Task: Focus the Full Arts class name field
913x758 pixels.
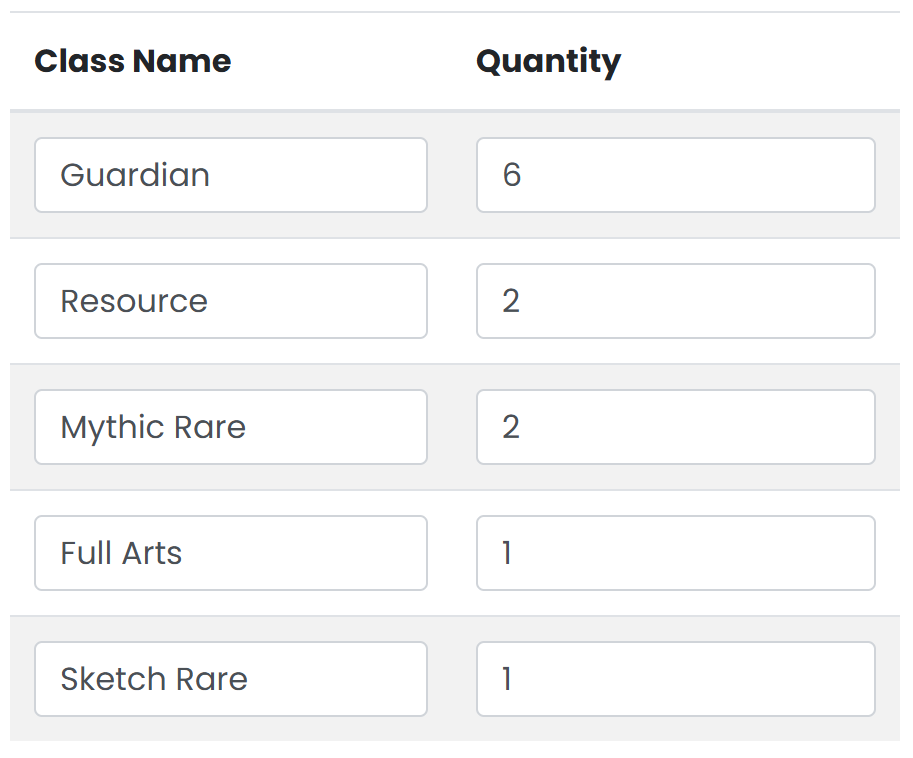Action: [x=230, y=553]
